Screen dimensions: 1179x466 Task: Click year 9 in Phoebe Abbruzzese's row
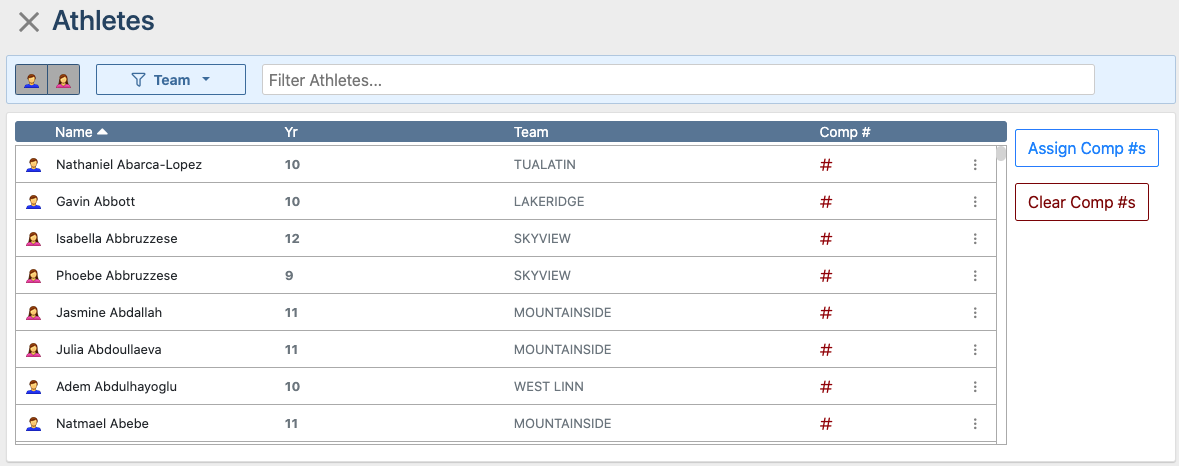(289, 276)
